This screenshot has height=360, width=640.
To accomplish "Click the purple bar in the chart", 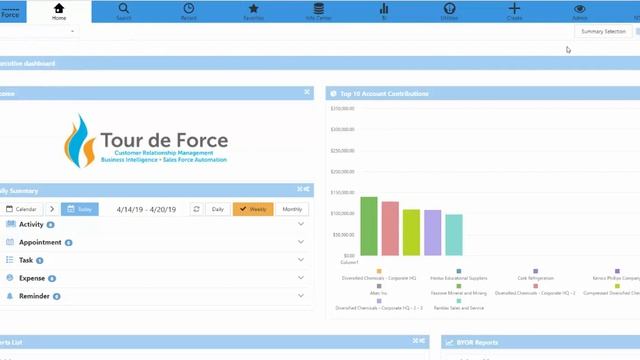I will click(433, 233).
